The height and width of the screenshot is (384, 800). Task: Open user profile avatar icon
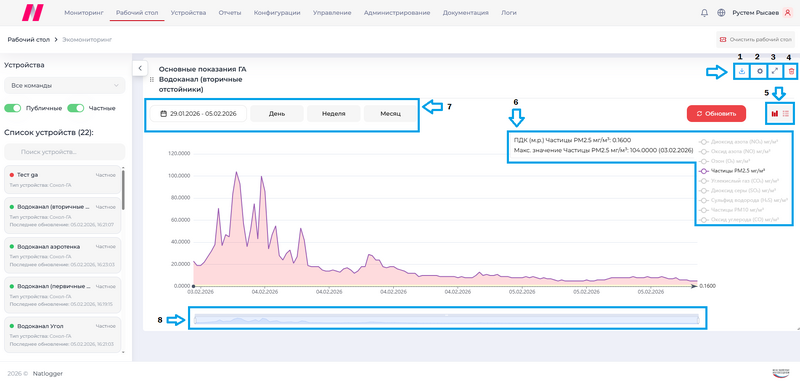pyautogui.click(x=787, y=13)
